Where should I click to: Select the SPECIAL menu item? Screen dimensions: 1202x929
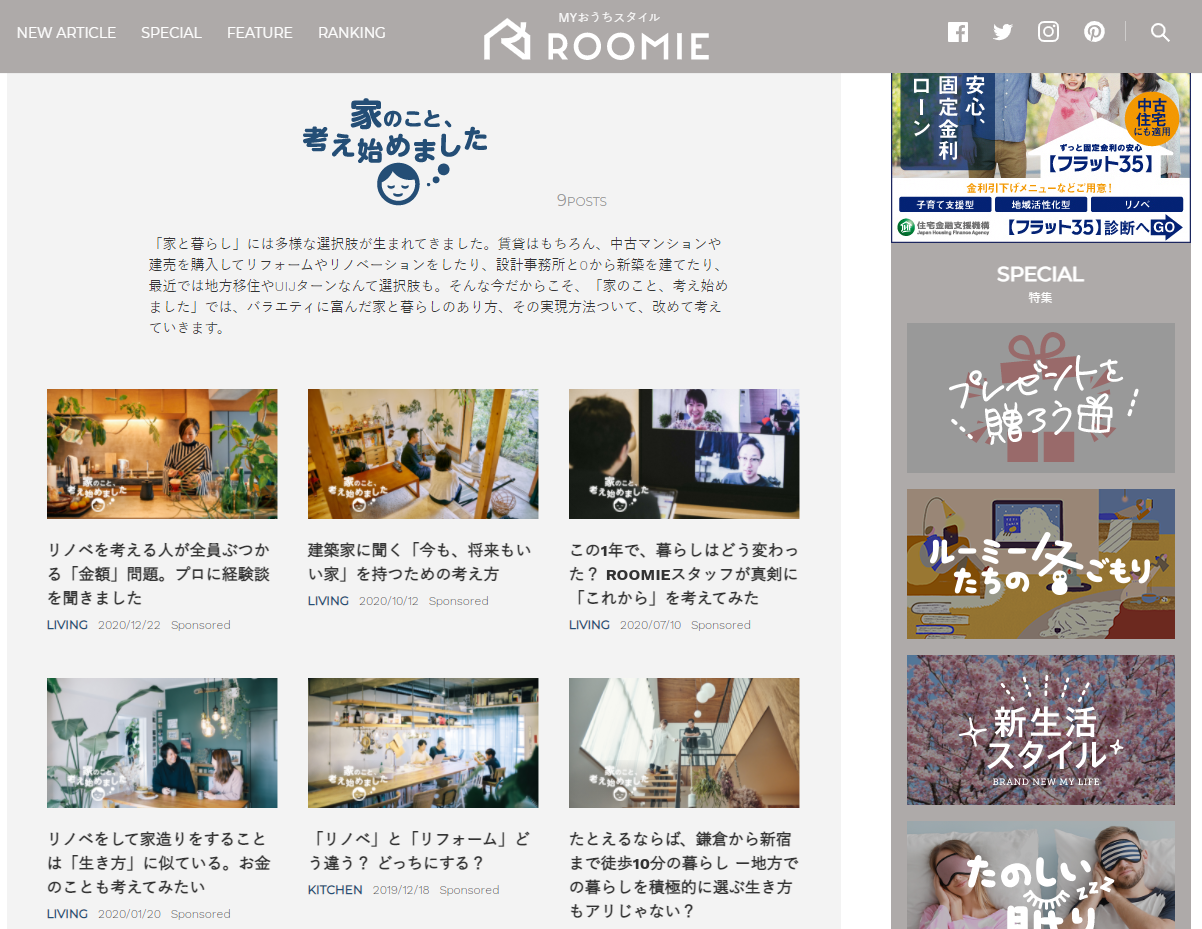(171, 33)
